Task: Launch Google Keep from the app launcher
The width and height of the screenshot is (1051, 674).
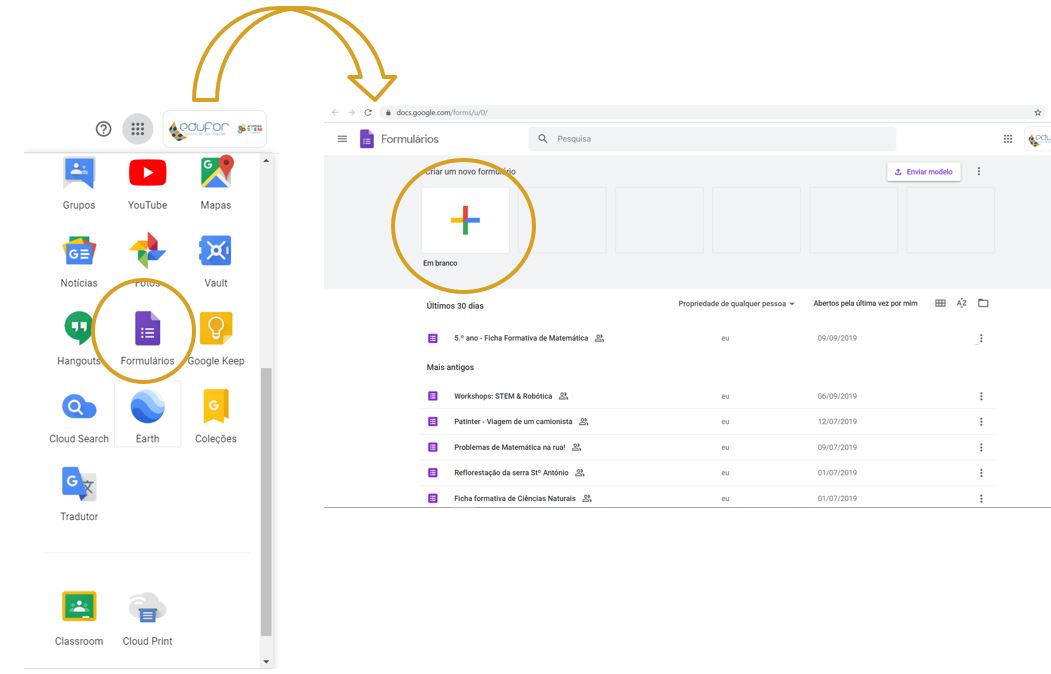Action: click(x=216, y=329)
